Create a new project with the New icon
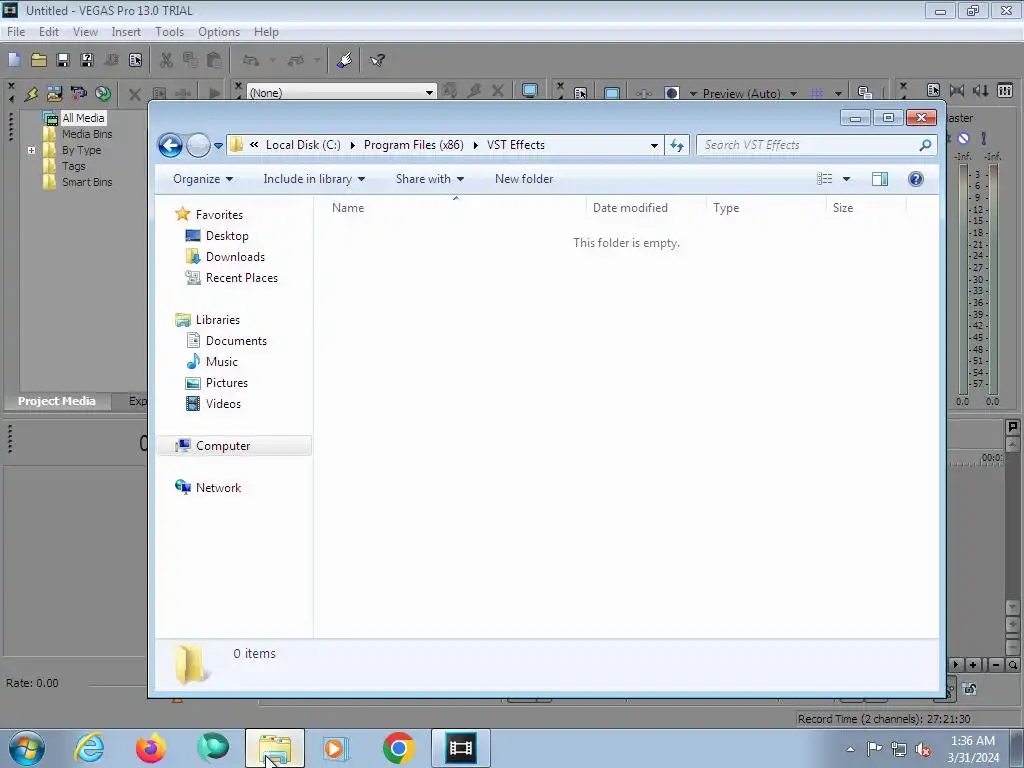 [x=14, y=60]
